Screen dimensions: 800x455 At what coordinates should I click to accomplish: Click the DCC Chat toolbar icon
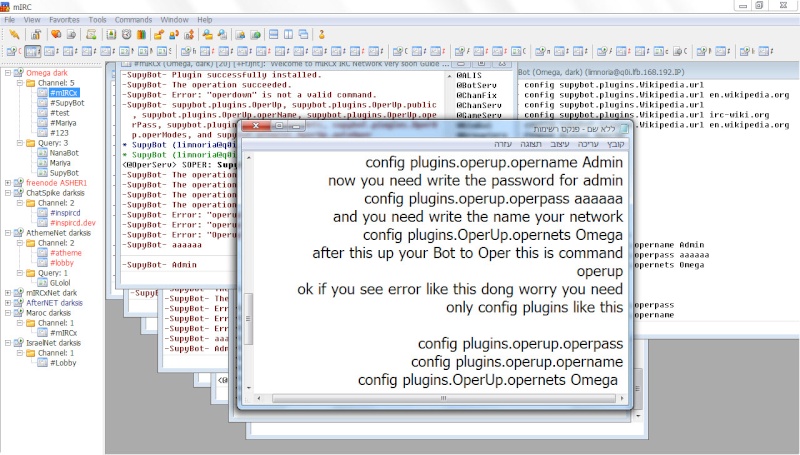(174, 35)
